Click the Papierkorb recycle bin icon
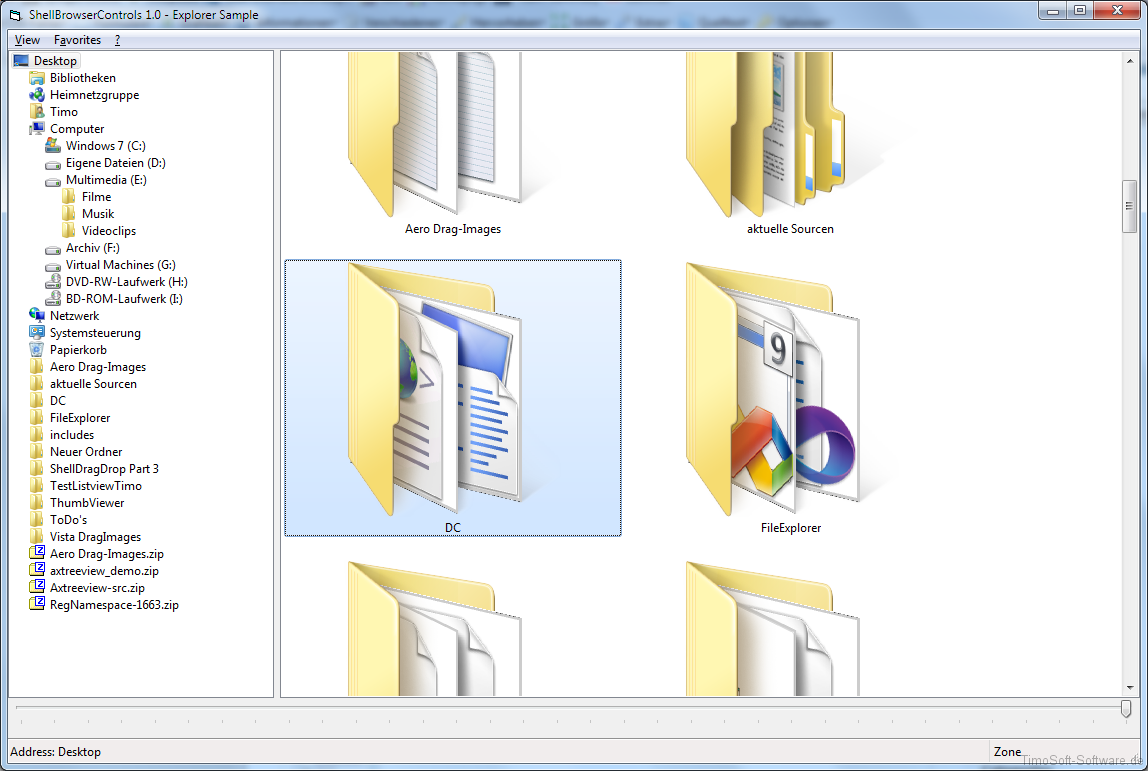Image resolution: width=1148 pixels, height=771 pixels. click(37, 350)
